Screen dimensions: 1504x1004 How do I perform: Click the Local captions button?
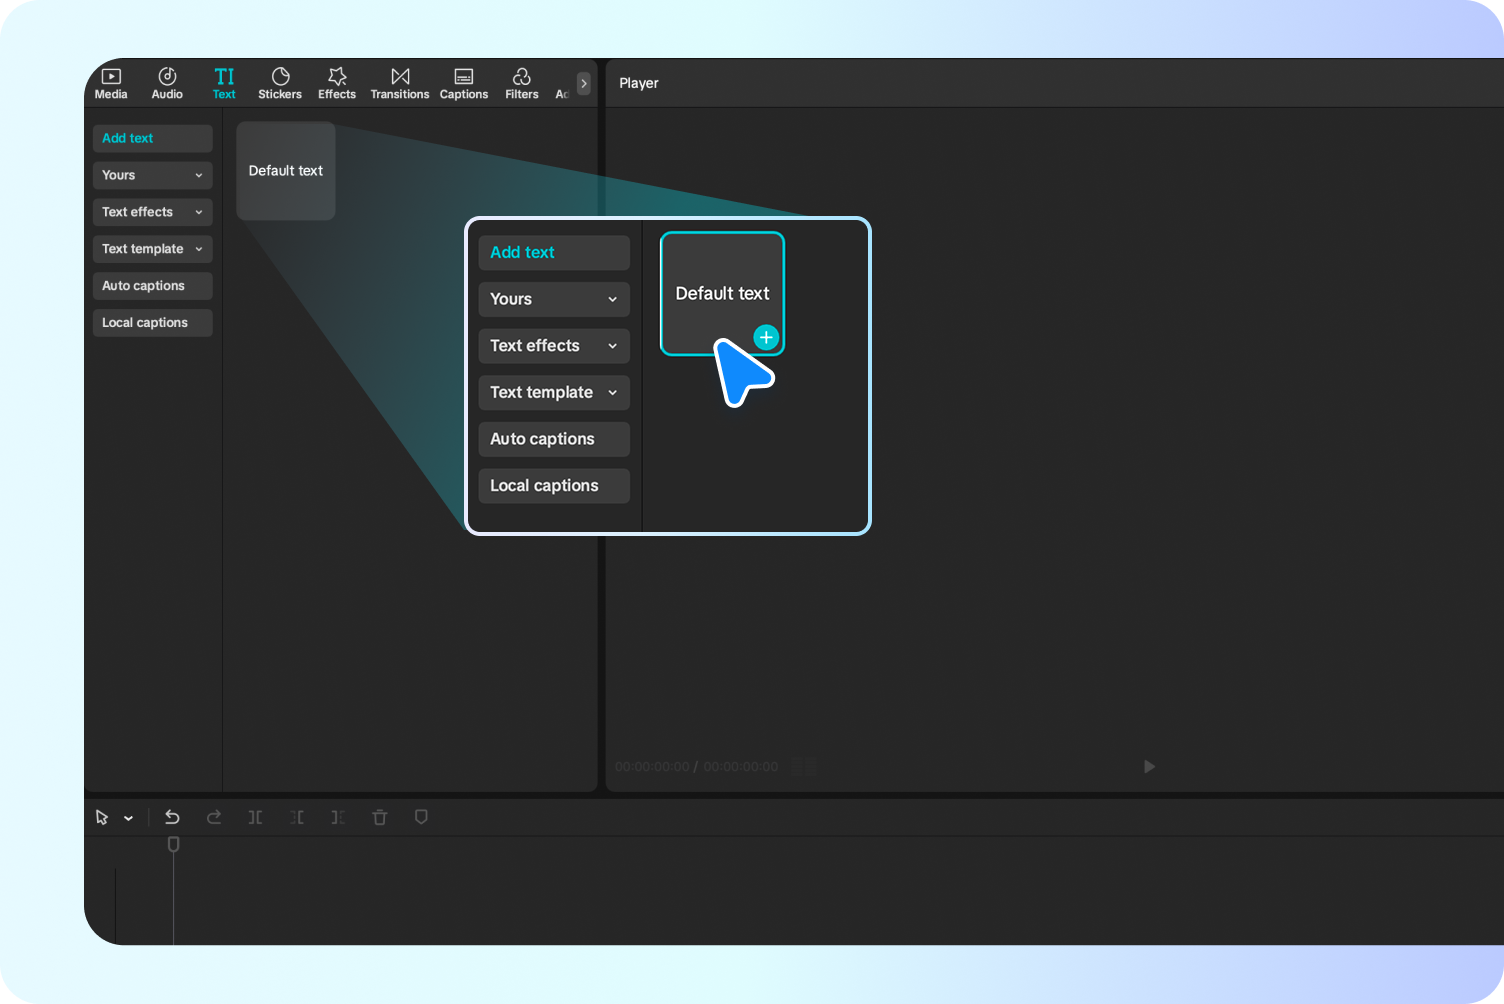(x=152, y=322)
